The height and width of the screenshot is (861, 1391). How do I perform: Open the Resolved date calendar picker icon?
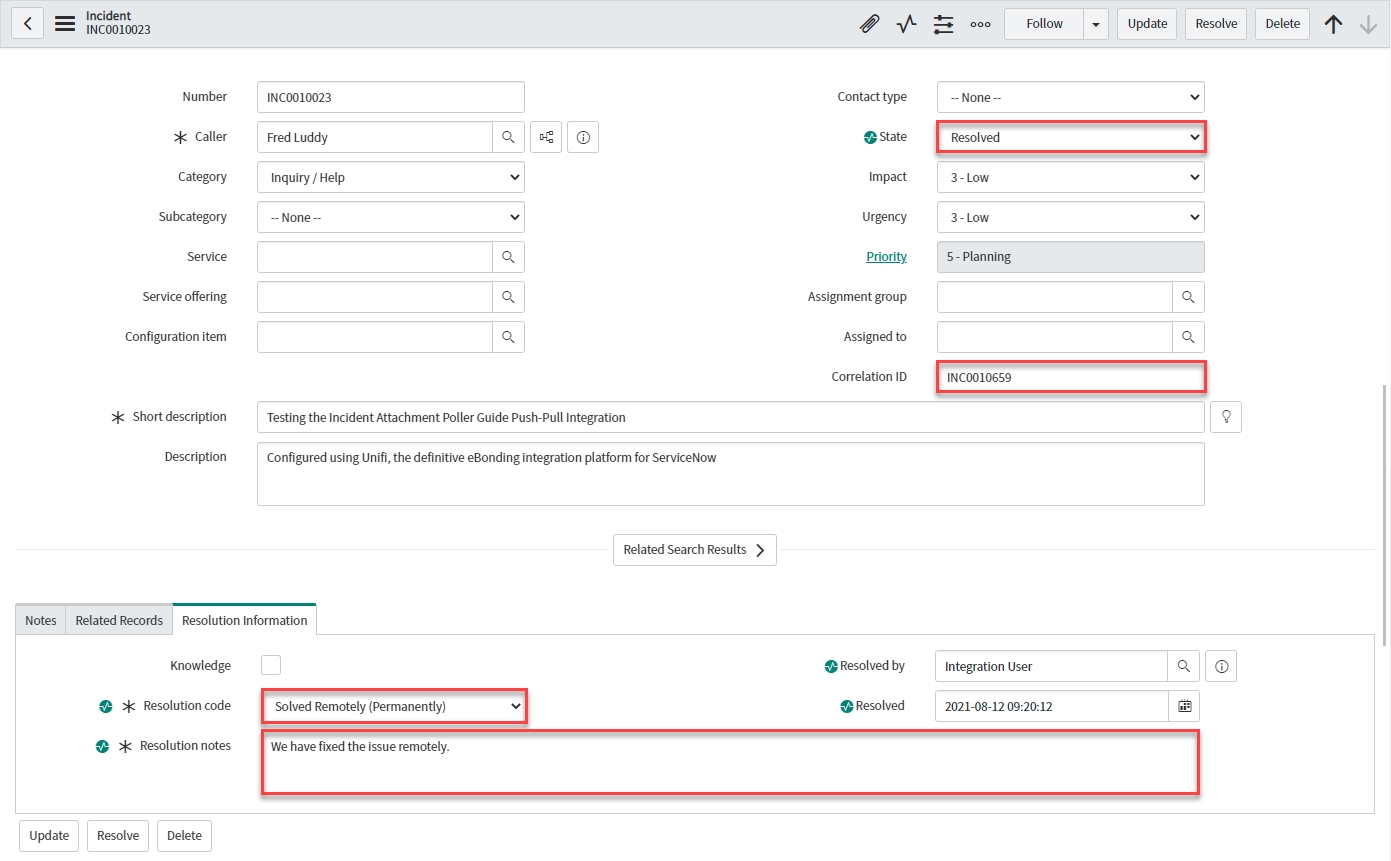(1184, 706)
